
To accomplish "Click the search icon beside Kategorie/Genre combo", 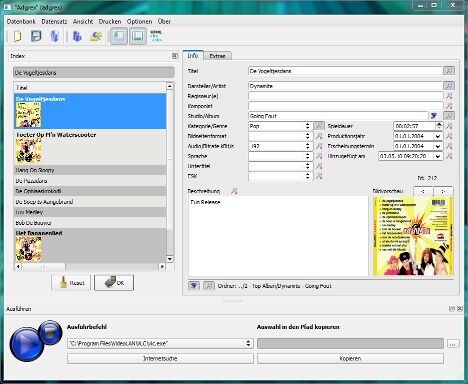I will [x=319, y=126].
